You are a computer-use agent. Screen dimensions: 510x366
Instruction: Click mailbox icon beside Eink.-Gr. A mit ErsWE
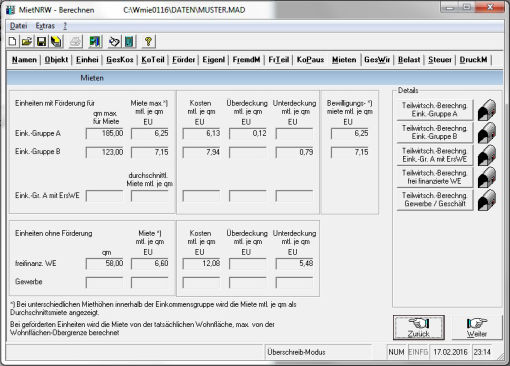[487, 155]
